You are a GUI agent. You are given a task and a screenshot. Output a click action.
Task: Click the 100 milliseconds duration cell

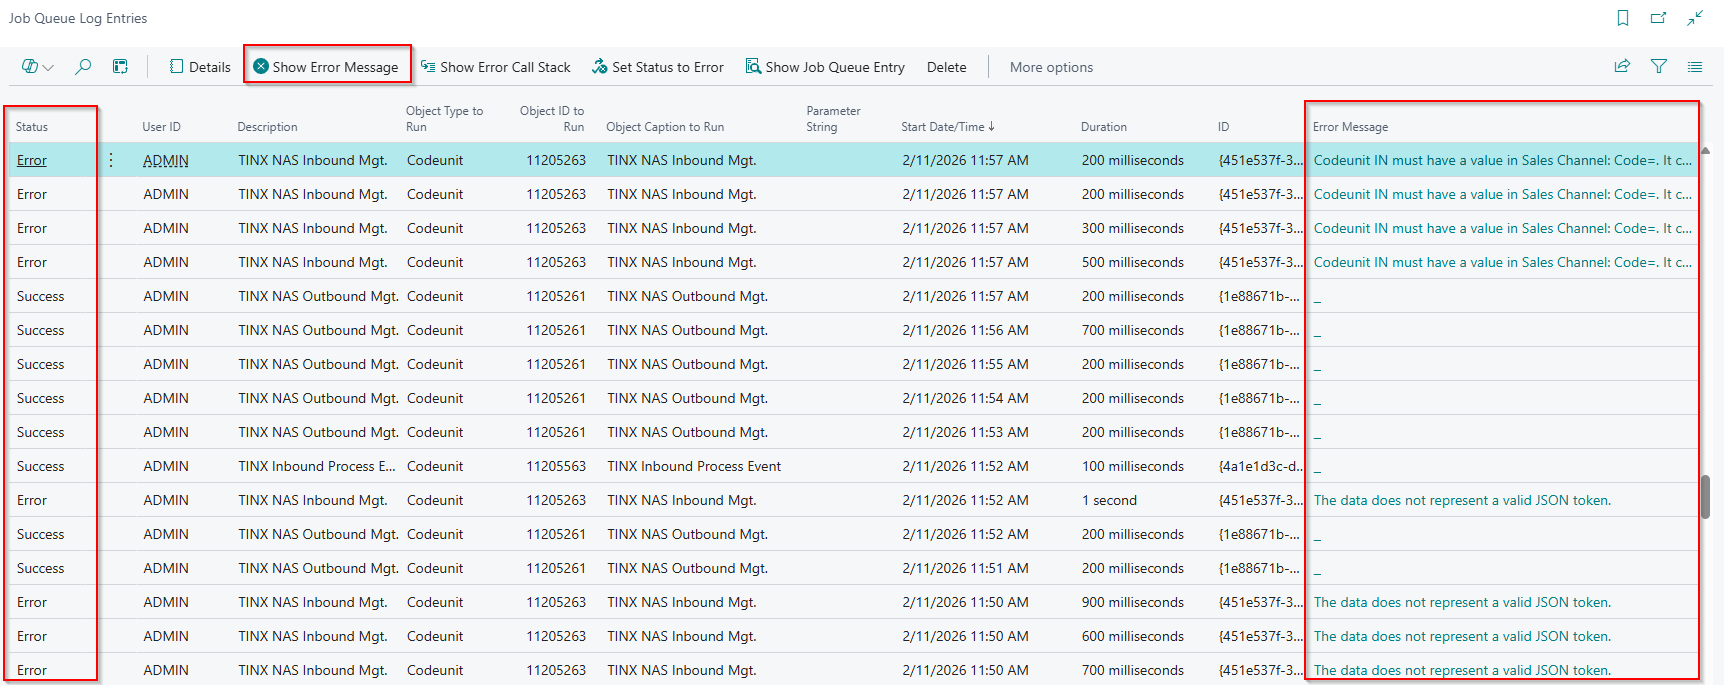(1132, 466)
